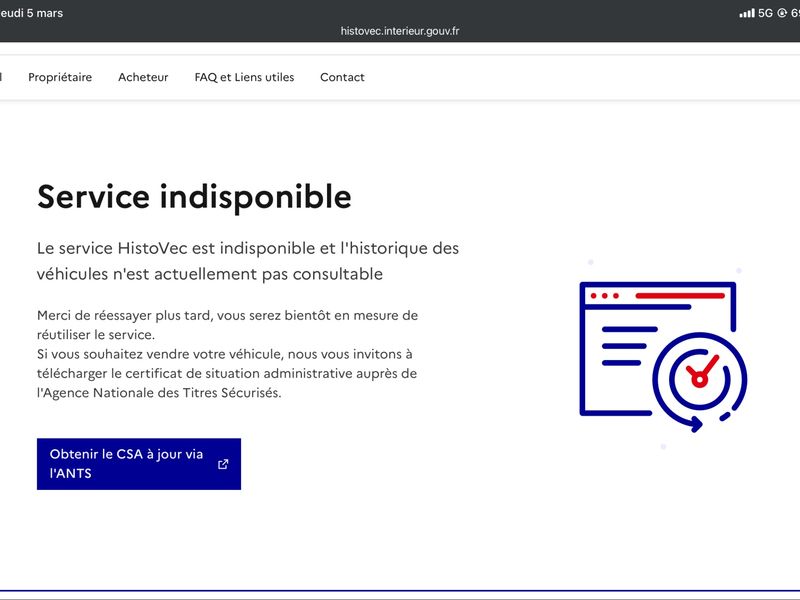Tap the date 'jeudi 5 mars'

coord(31,13)
